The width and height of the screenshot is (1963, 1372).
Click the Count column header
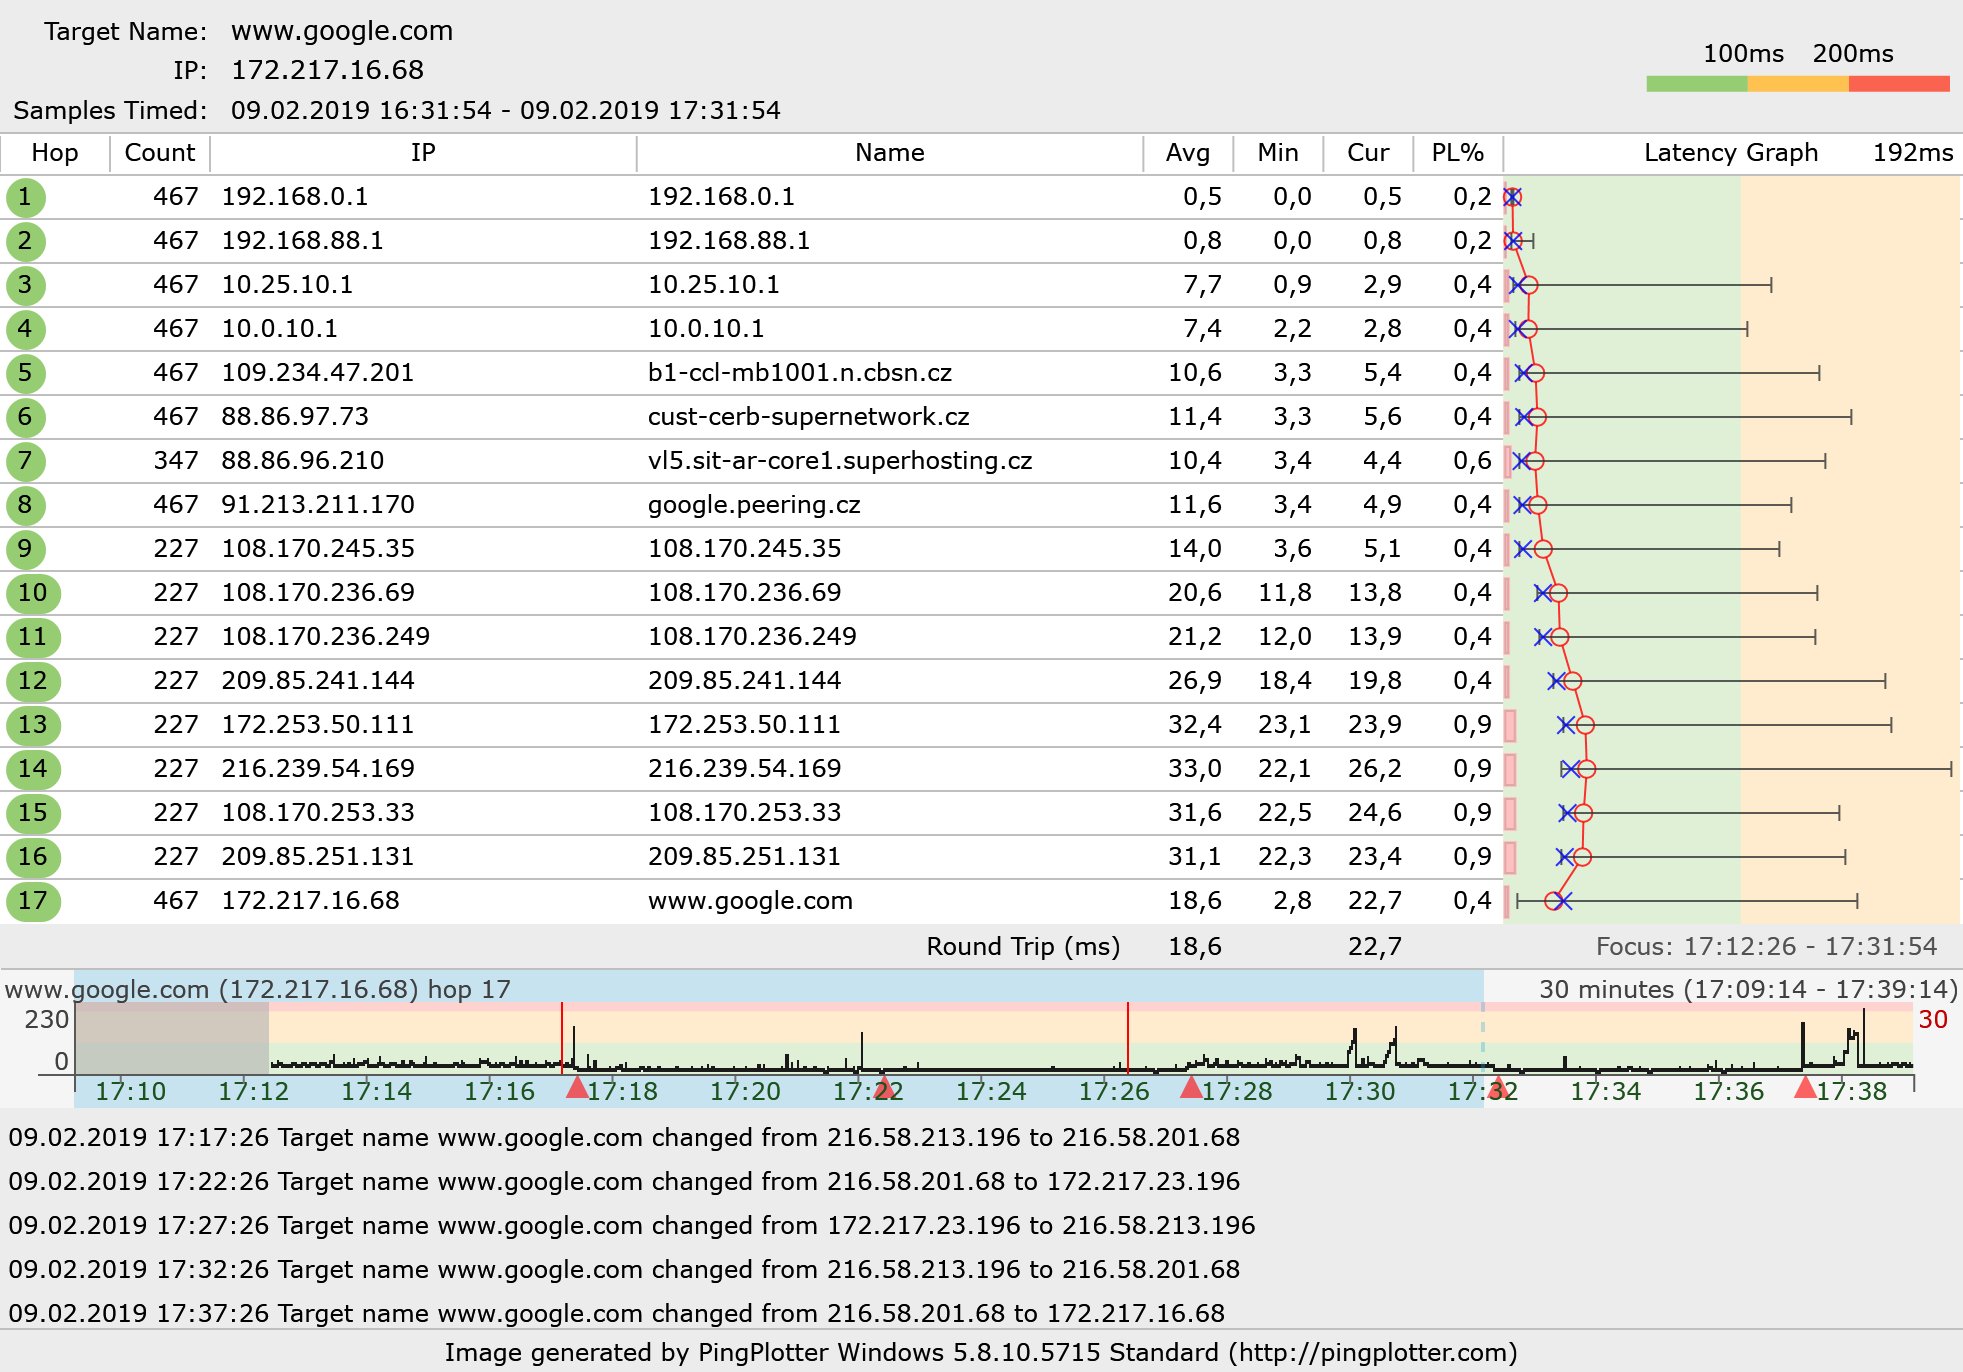coord(159,153)
